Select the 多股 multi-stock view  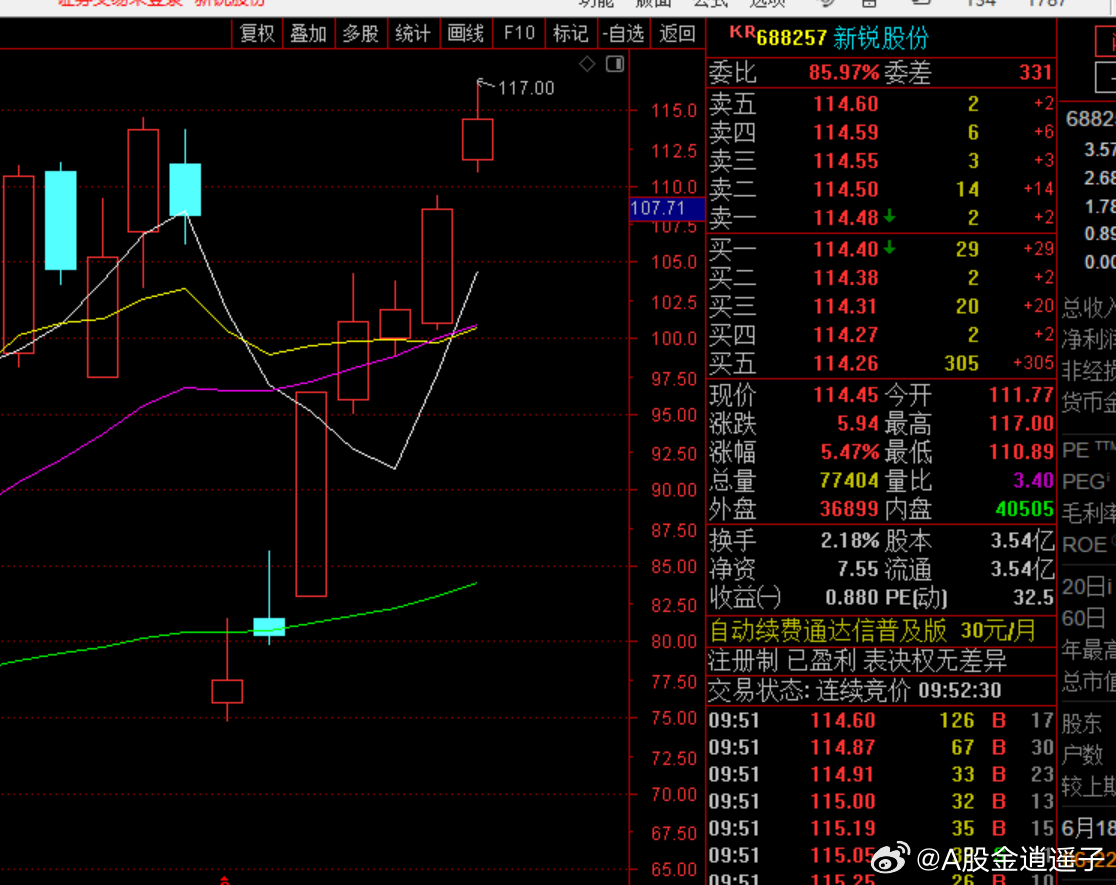360,33
